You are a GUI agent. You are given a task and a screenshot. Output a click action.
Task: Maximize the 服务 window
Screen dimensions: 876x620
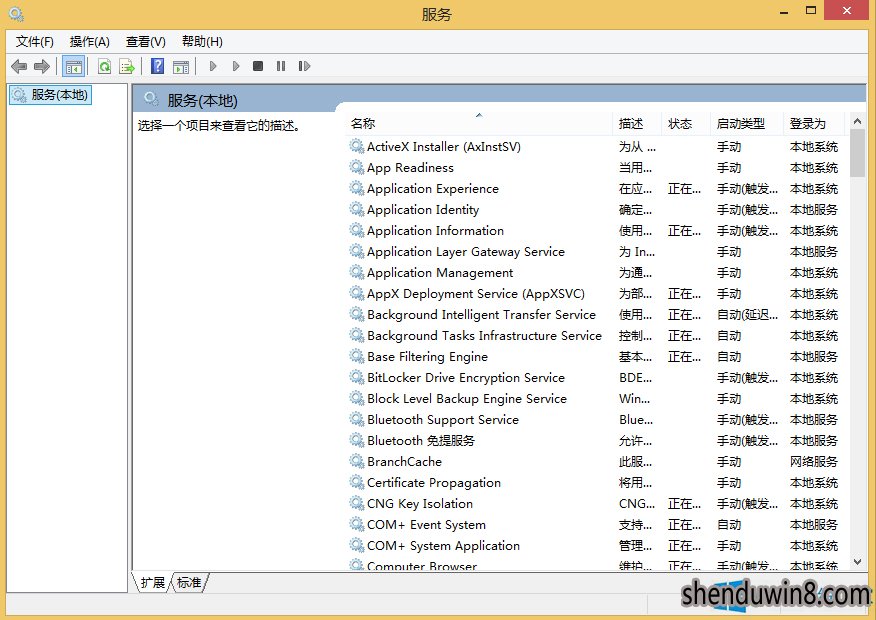[811, 10]
